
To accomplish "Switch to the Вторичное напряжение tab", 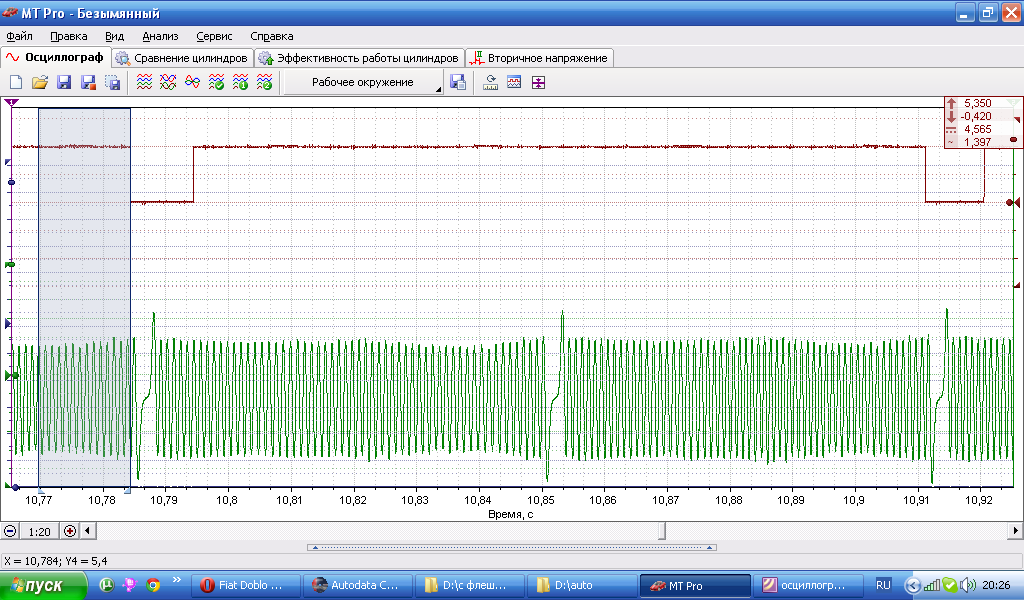I will [540, 58].
